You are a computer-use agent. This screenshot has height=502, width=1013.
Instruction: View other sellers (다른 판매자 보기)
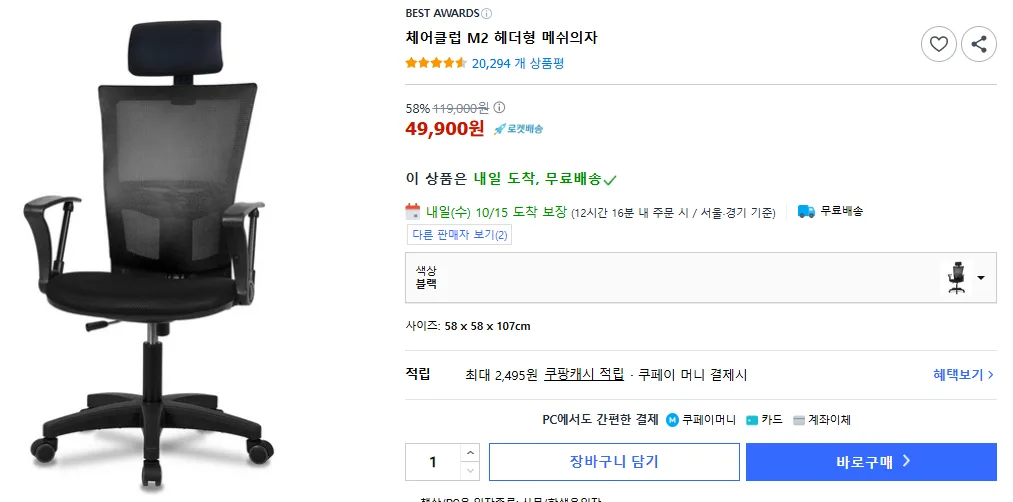459,235
